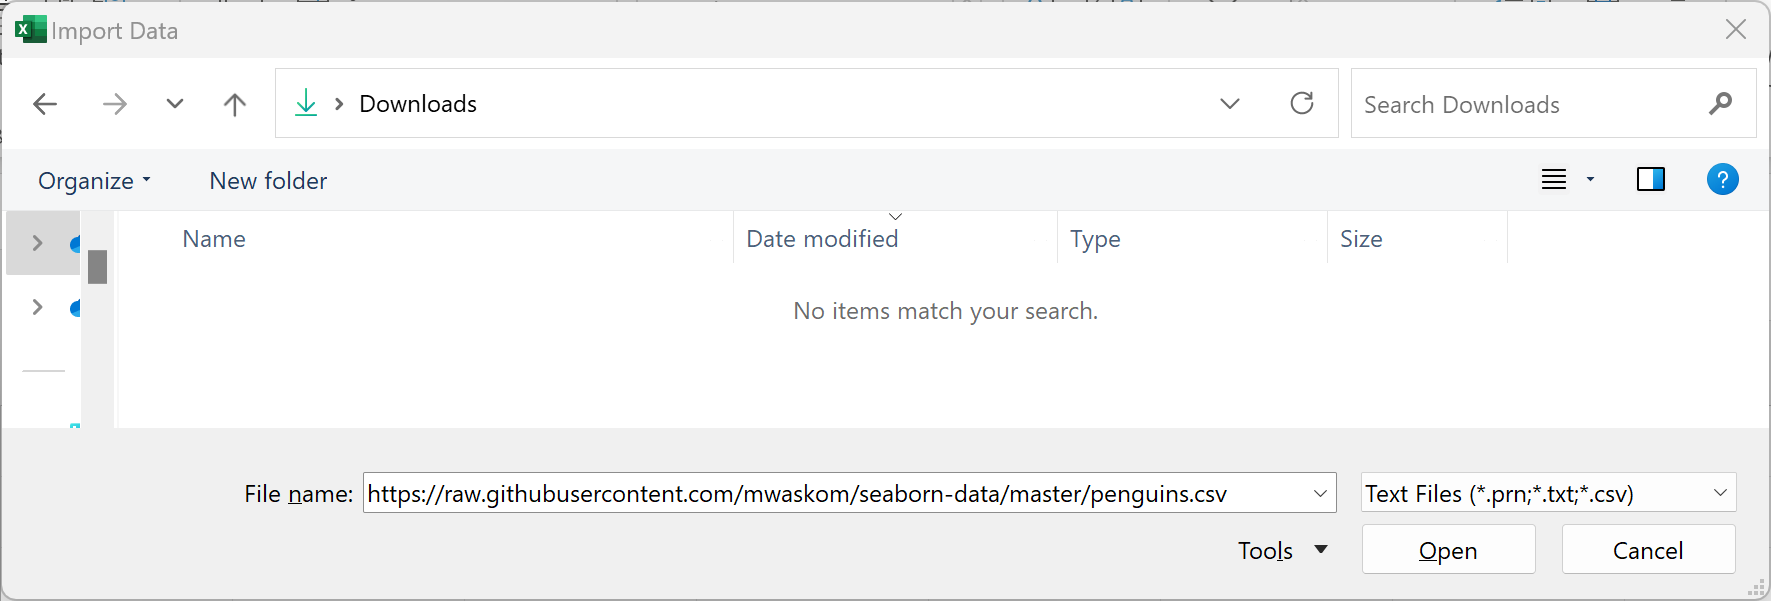Click the Downloads arrow icon in address bar
Viewport: 1771px width, 601px height.
point(306,103)
